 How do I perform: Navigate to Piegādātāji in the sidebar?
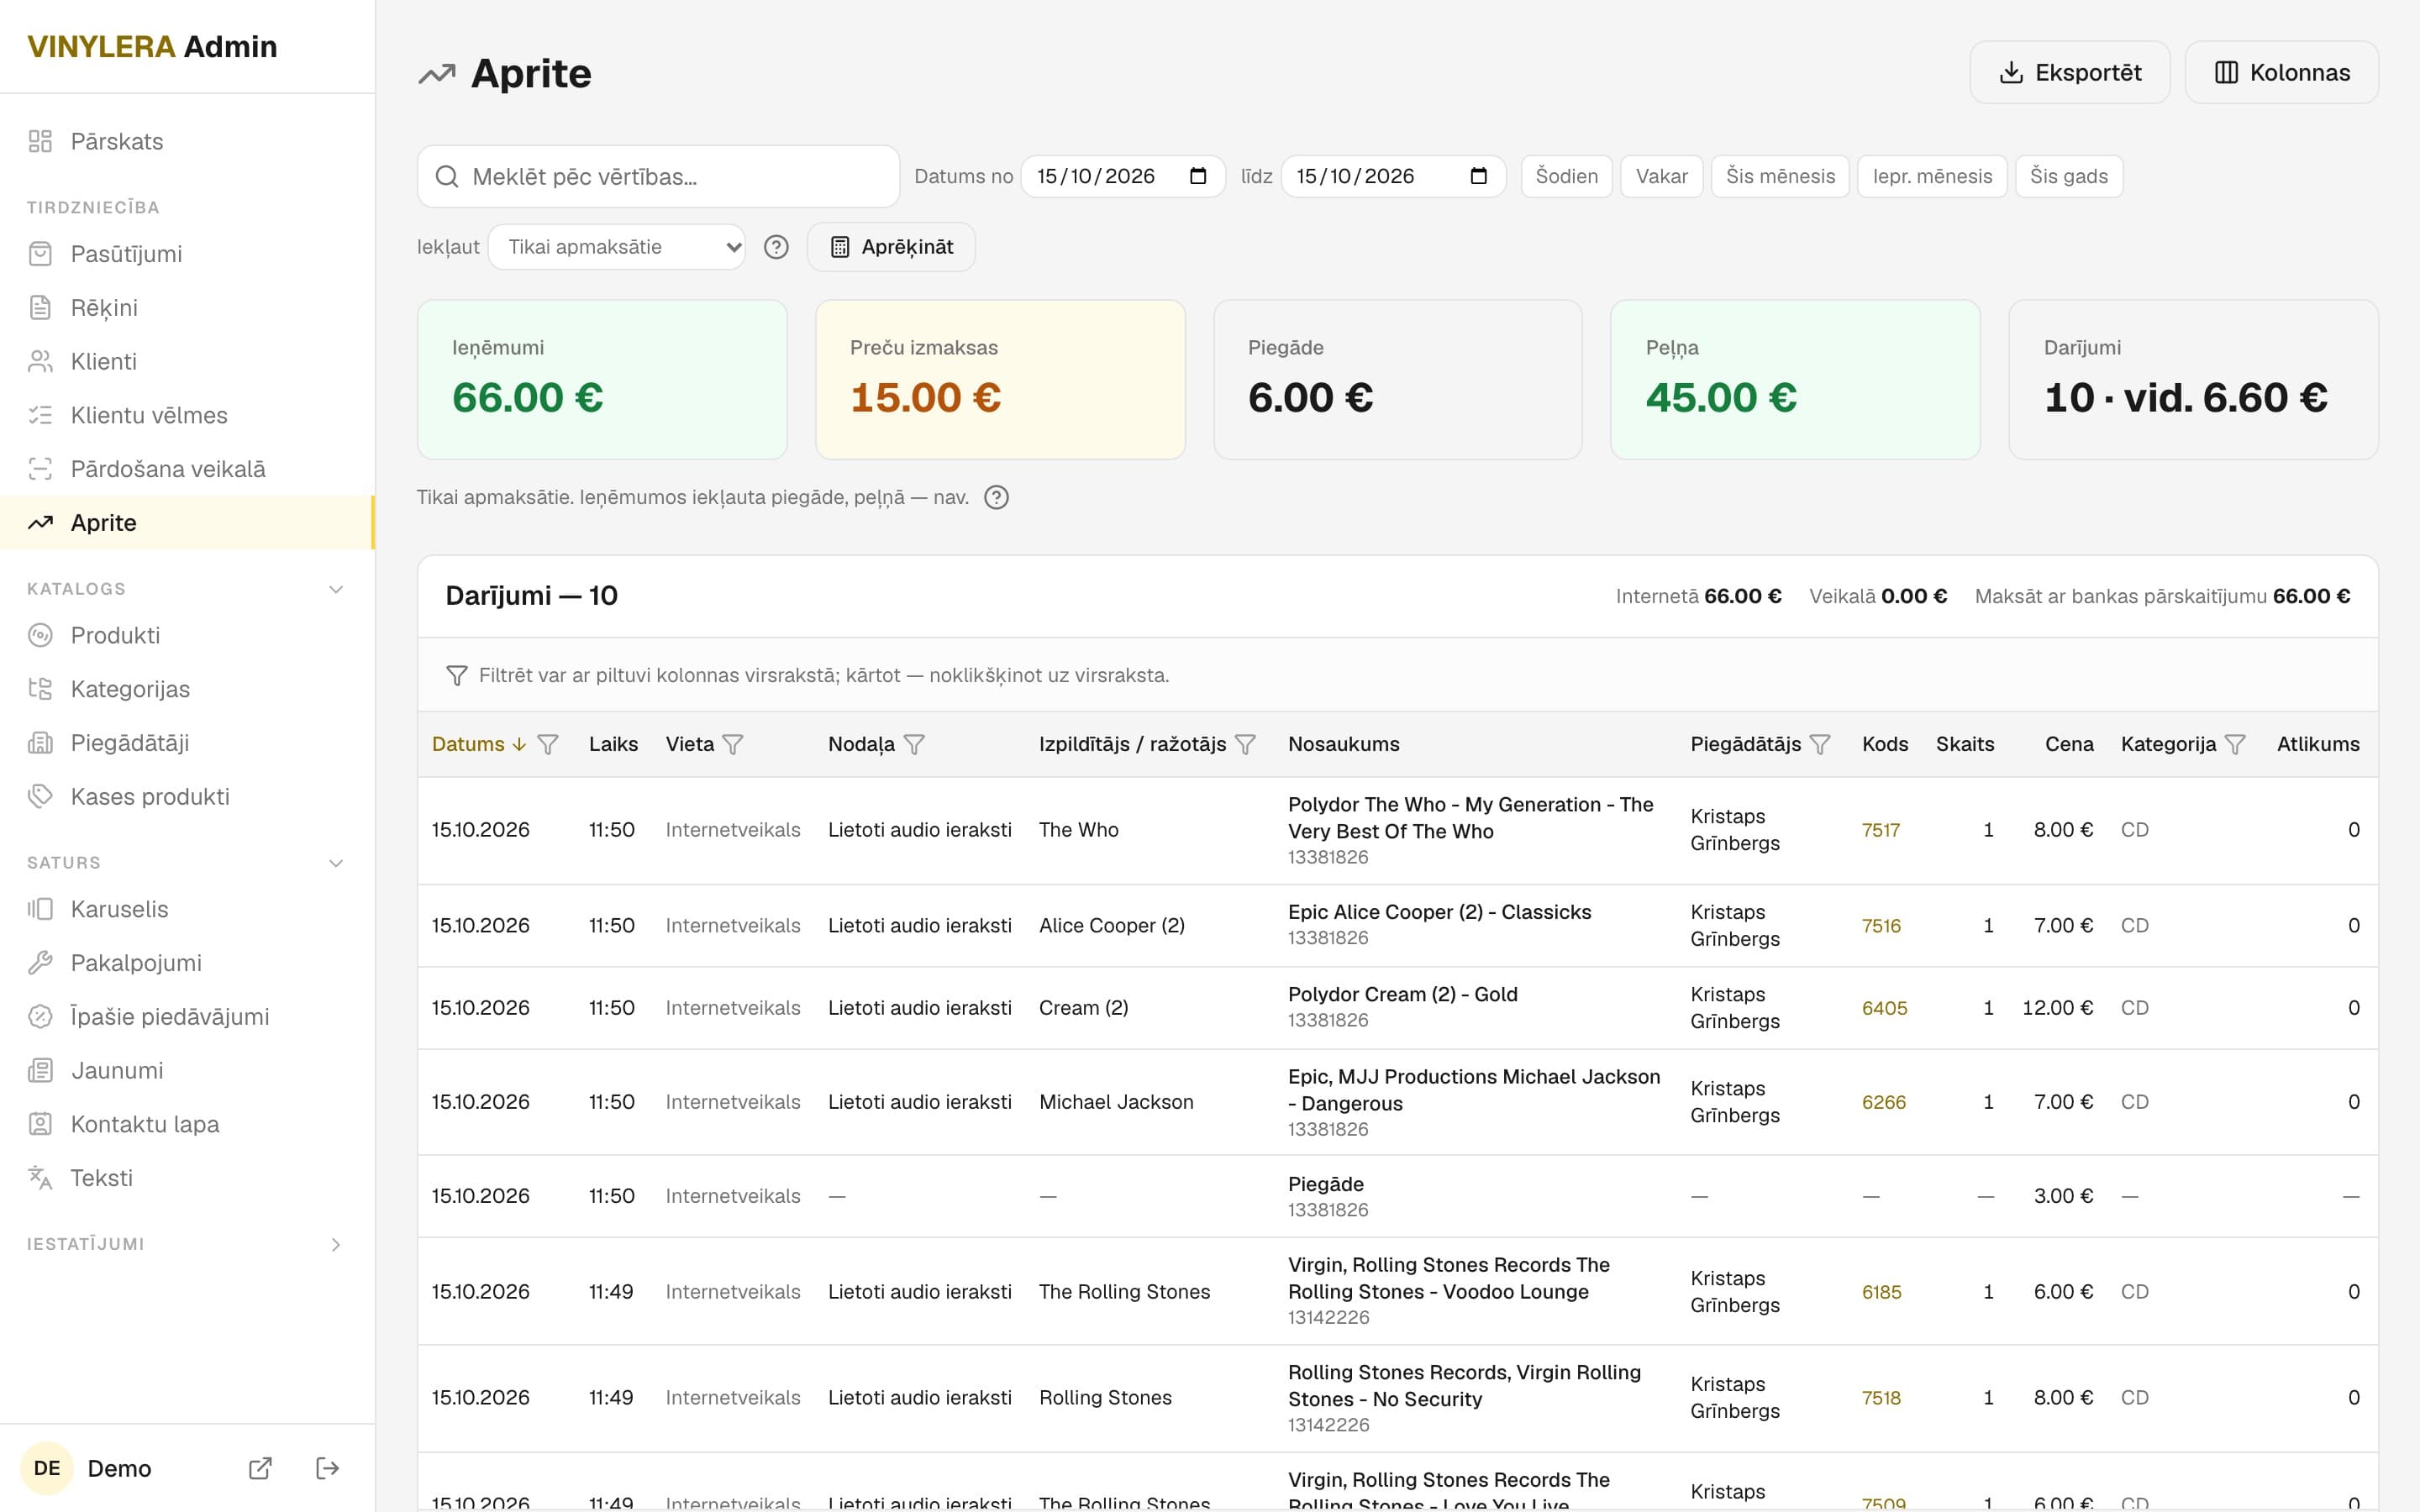coord(187,743)
